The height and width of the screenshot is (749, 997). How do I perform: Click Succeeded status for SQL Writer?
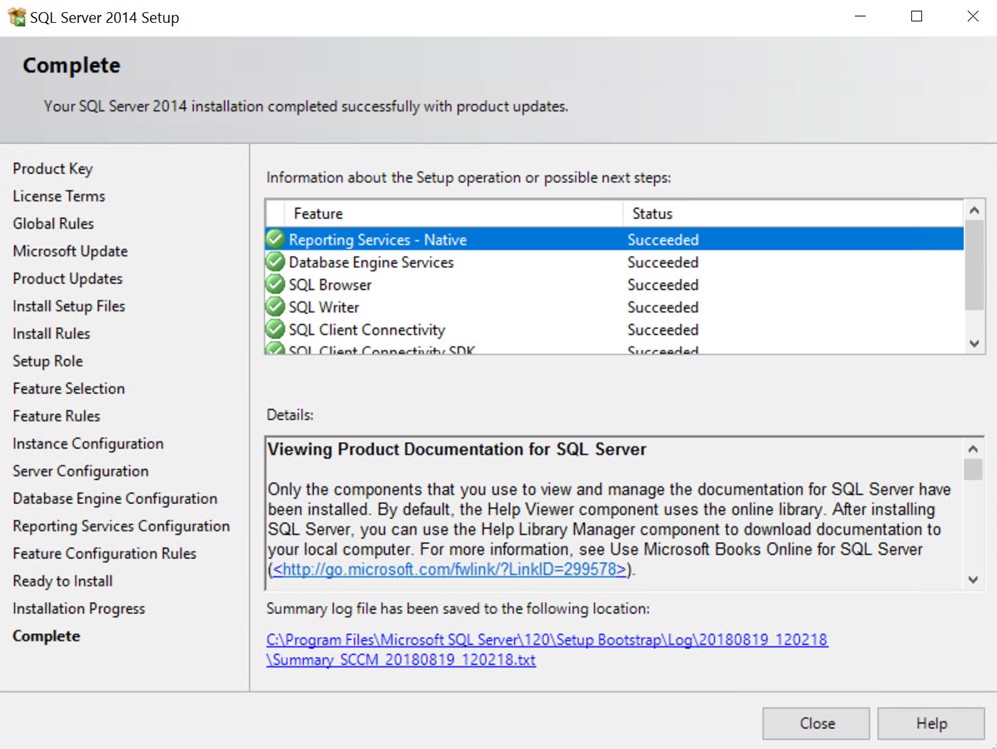pyautogui.click(x=663, y=307)
